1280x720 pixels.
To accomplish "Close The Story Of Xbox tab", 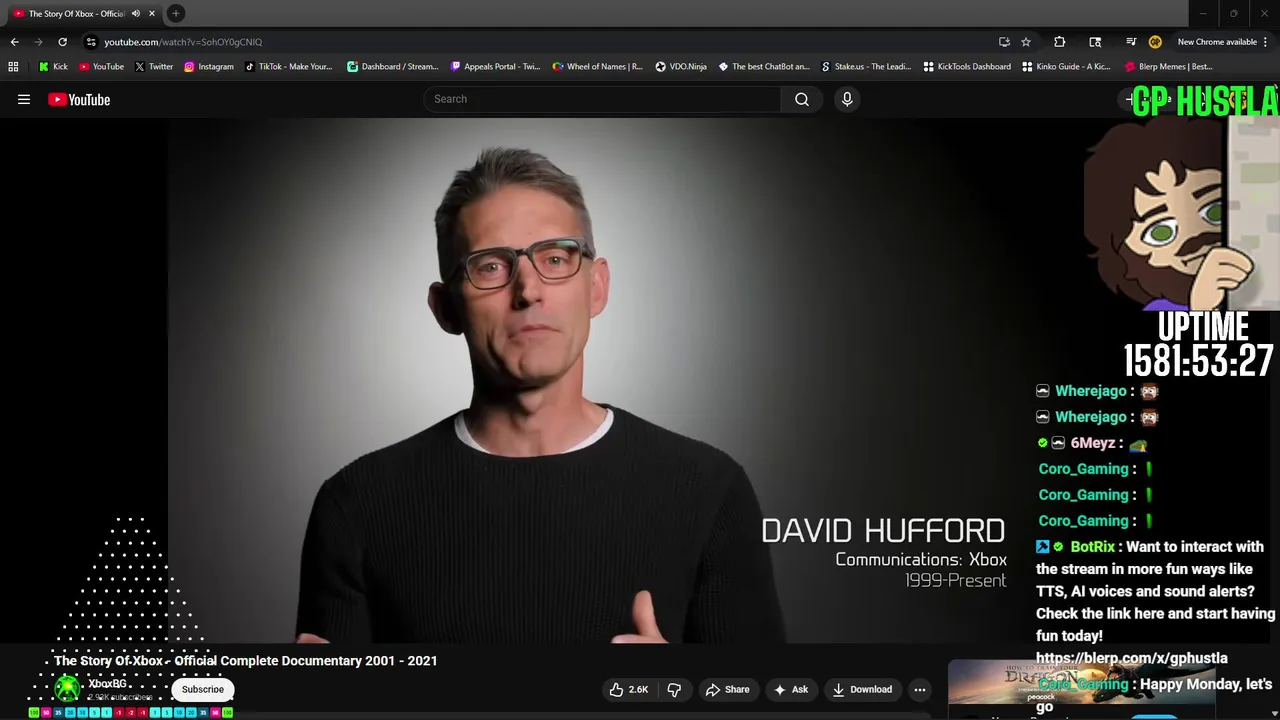I will [152, 13].
